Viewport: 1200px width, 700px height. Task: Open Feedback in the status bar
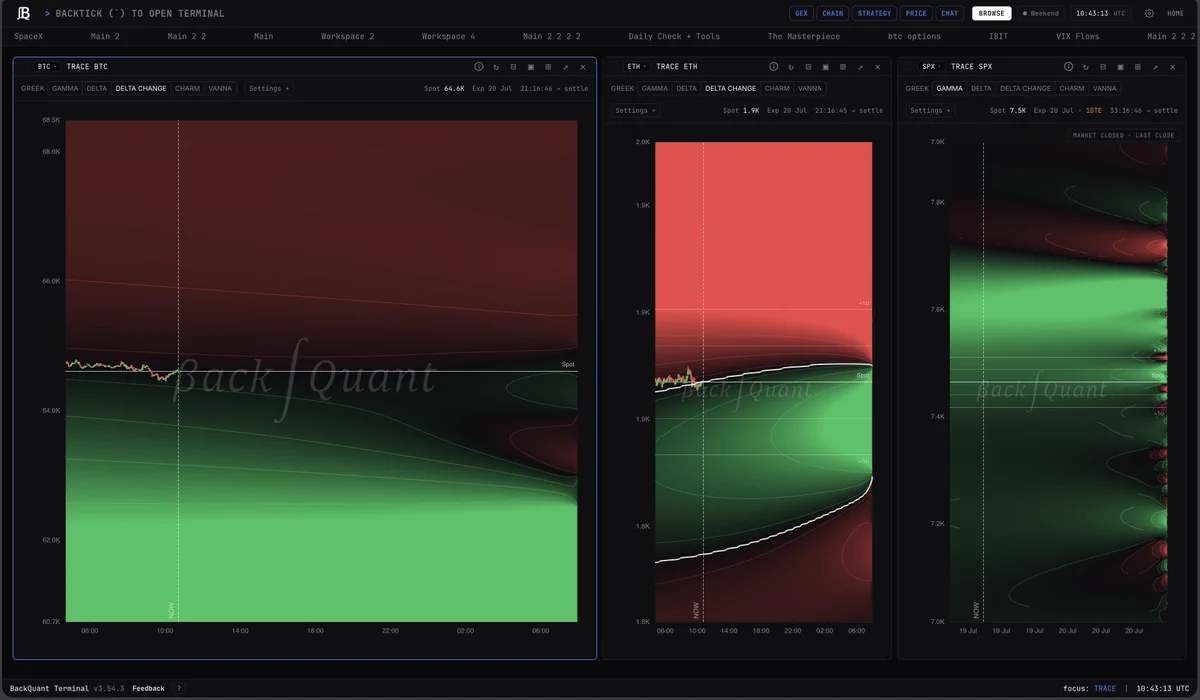pos(148,688)
